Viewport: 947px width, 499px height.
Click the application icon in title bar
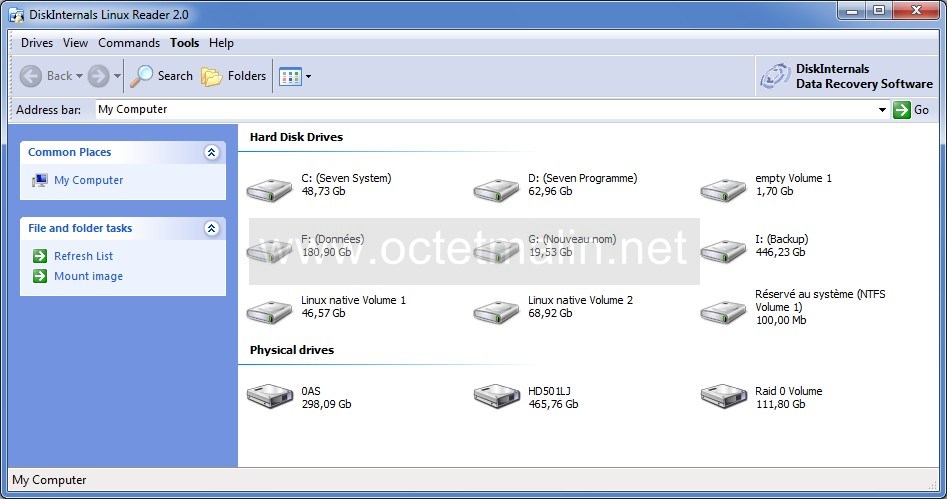pyautogui.click(x=16, y=15)
